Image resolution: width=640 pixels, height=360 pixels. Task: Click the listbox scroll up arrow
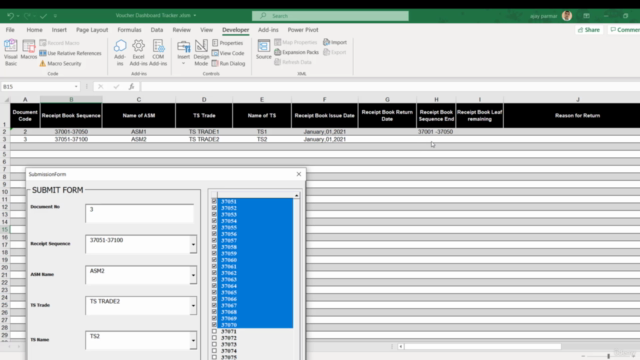(297, 196)
